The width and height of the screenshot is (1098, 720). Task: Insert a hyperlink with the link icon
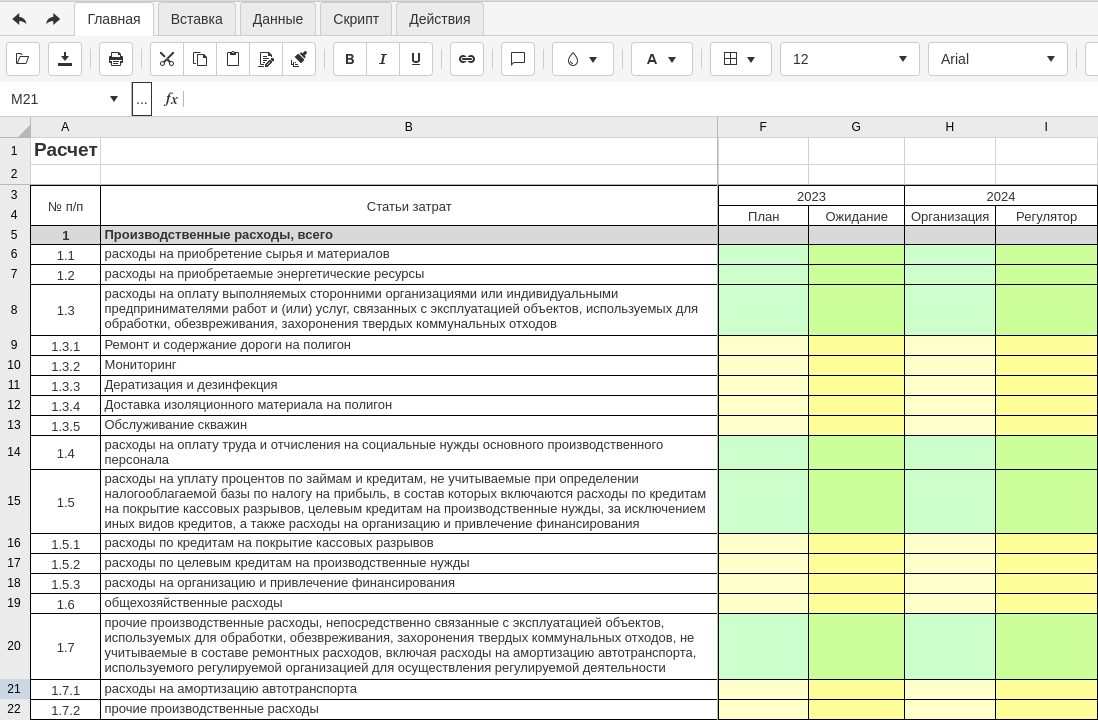467,59
